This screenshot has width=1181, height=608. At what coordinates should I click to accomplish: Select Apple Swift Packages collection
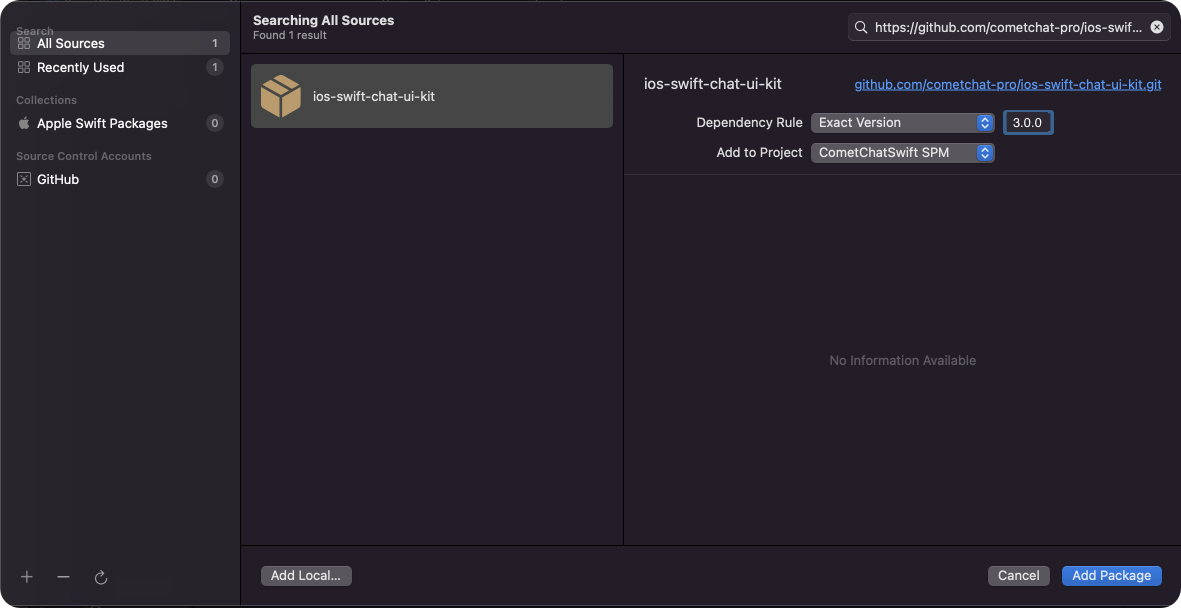[120, 123]
